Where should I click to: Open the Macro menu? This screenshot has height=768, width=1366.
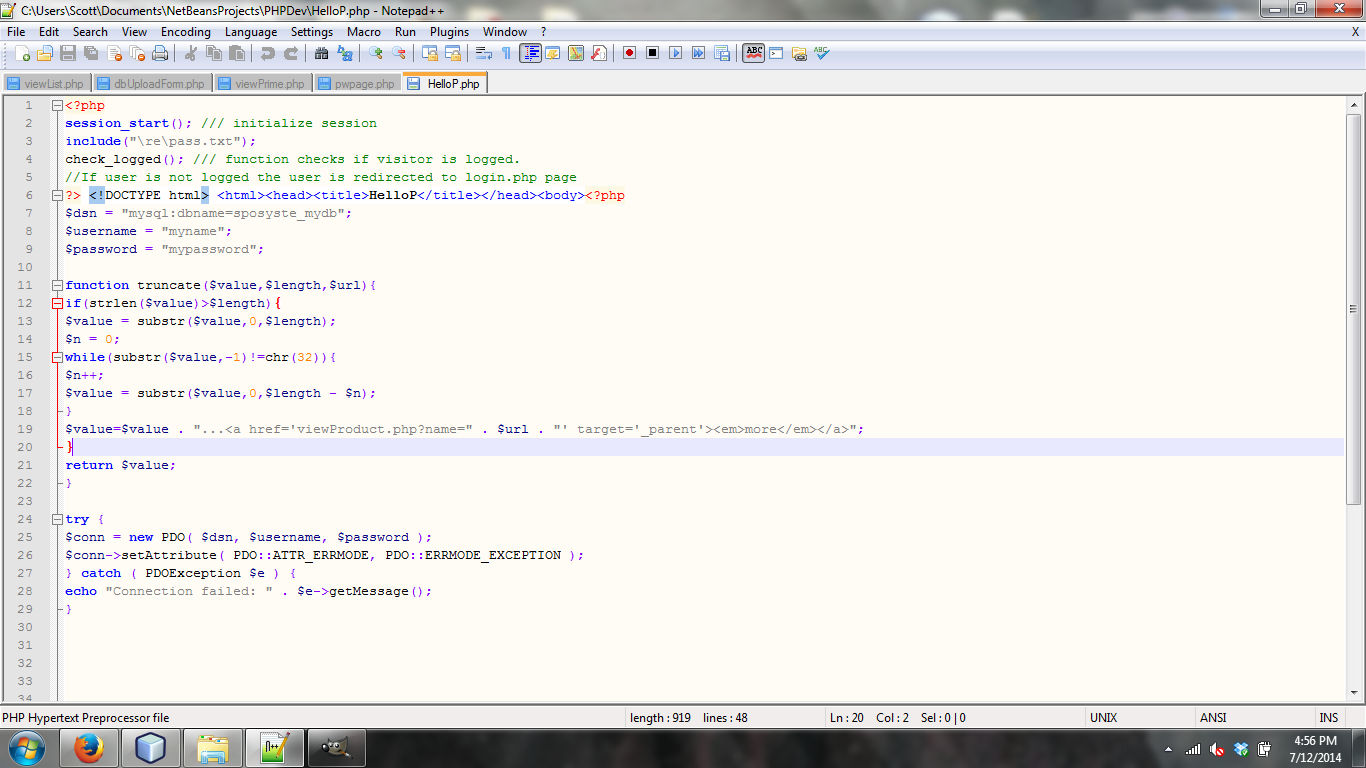364,32
